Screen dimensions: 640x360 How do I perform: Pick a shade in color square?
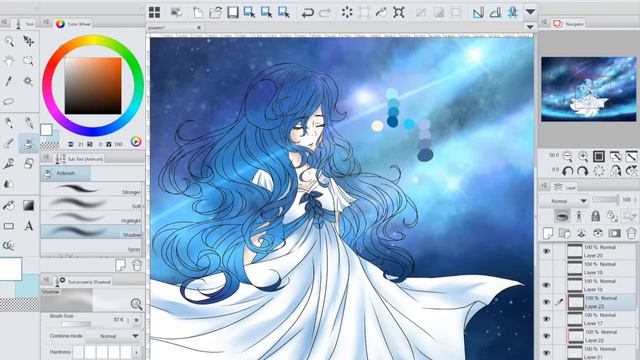coord(93,86)
